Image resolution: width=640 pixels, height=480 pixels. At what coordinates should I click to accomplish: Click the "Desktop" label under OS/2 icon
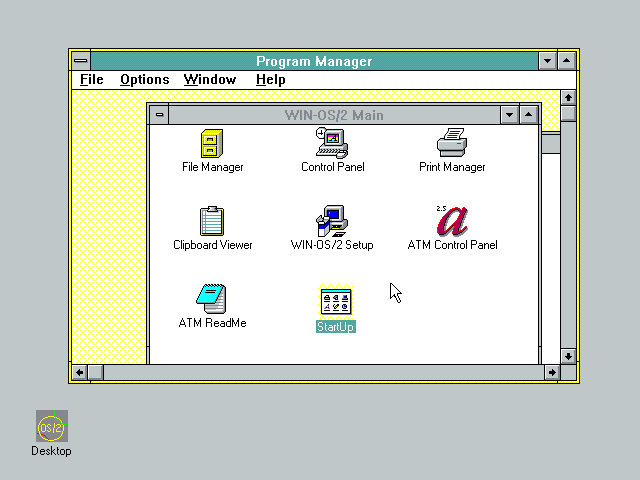[51, 451]
